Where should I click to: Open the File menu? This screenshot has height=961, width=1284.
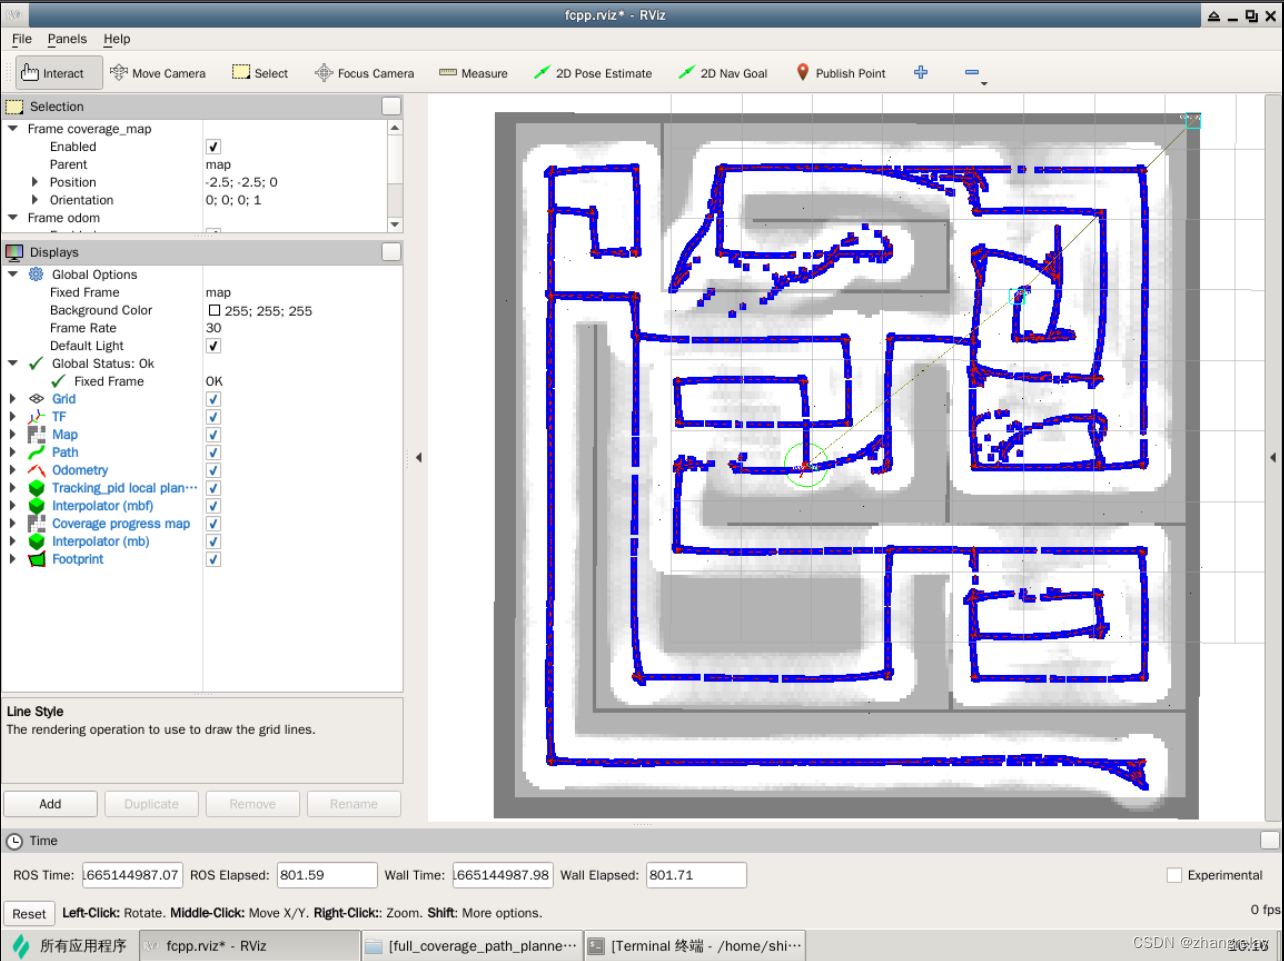(x=22, y=39)
